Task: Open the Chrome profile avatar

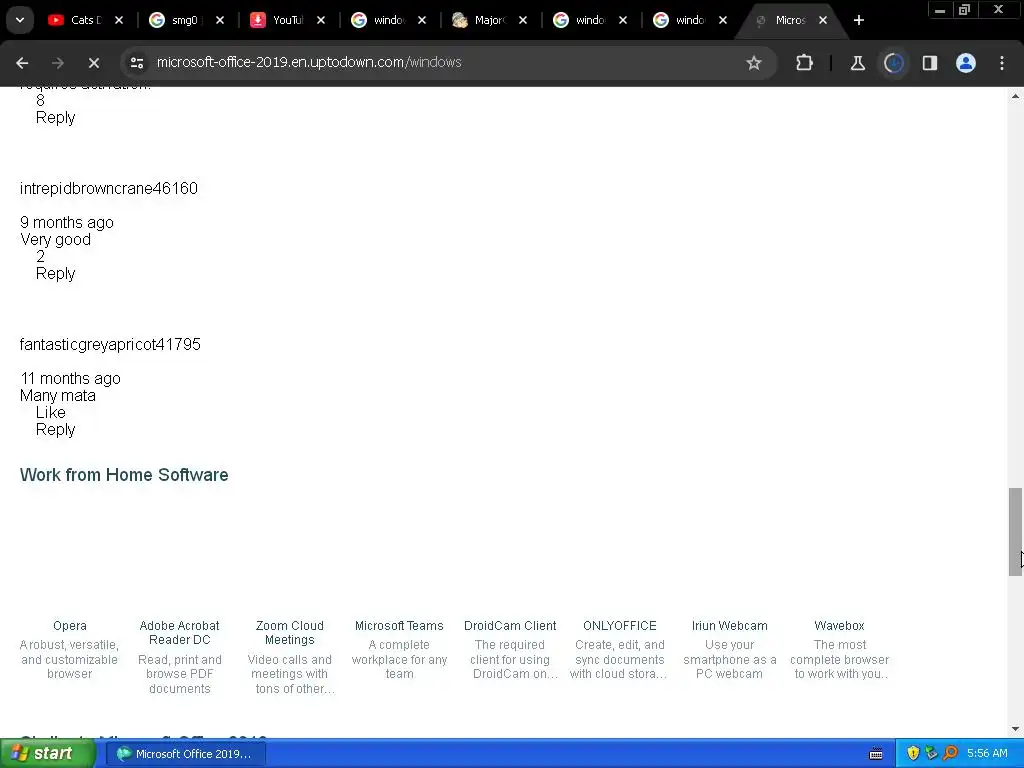Action: point(966,63)
